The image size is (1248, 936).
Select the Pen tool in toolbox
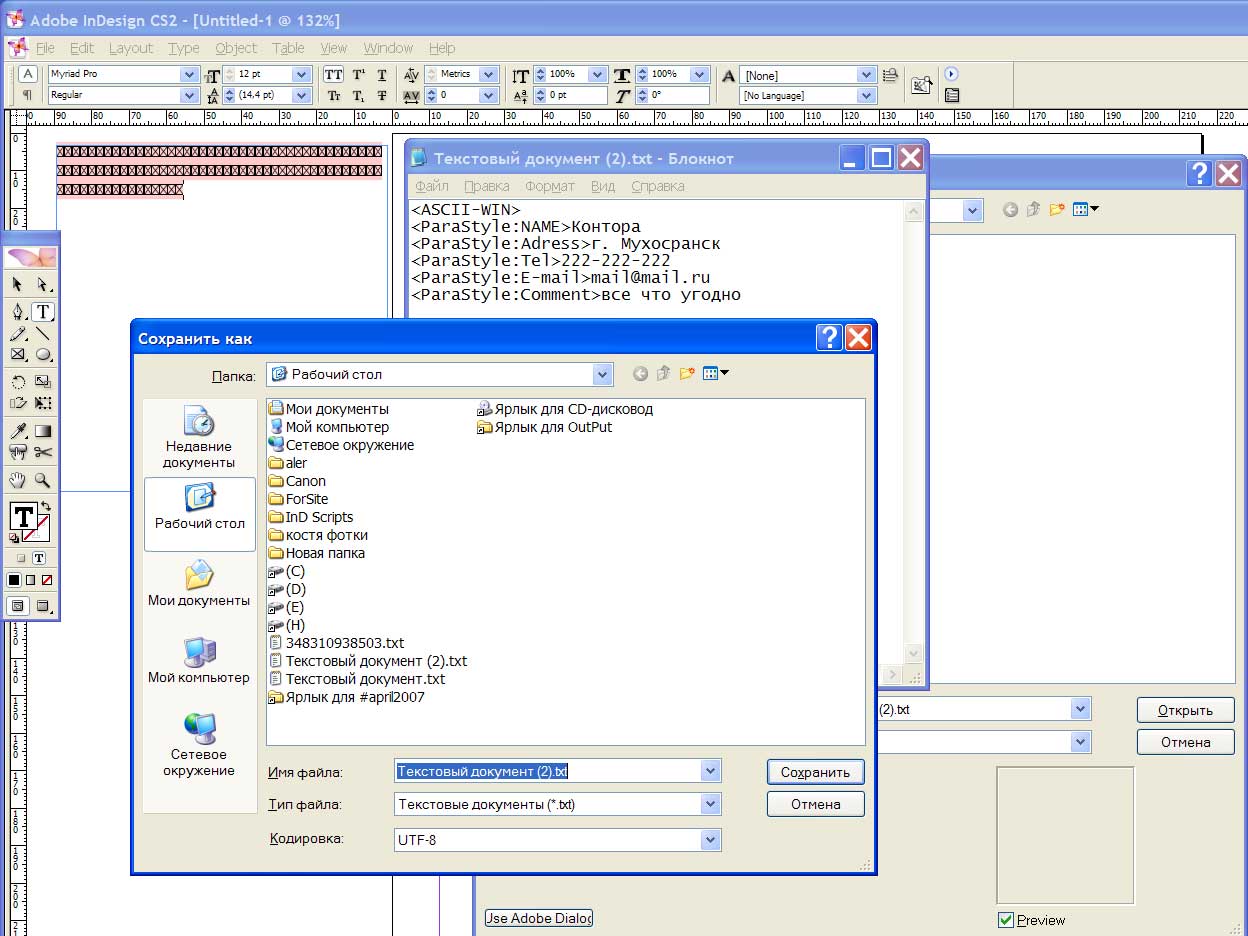(18, 312)
